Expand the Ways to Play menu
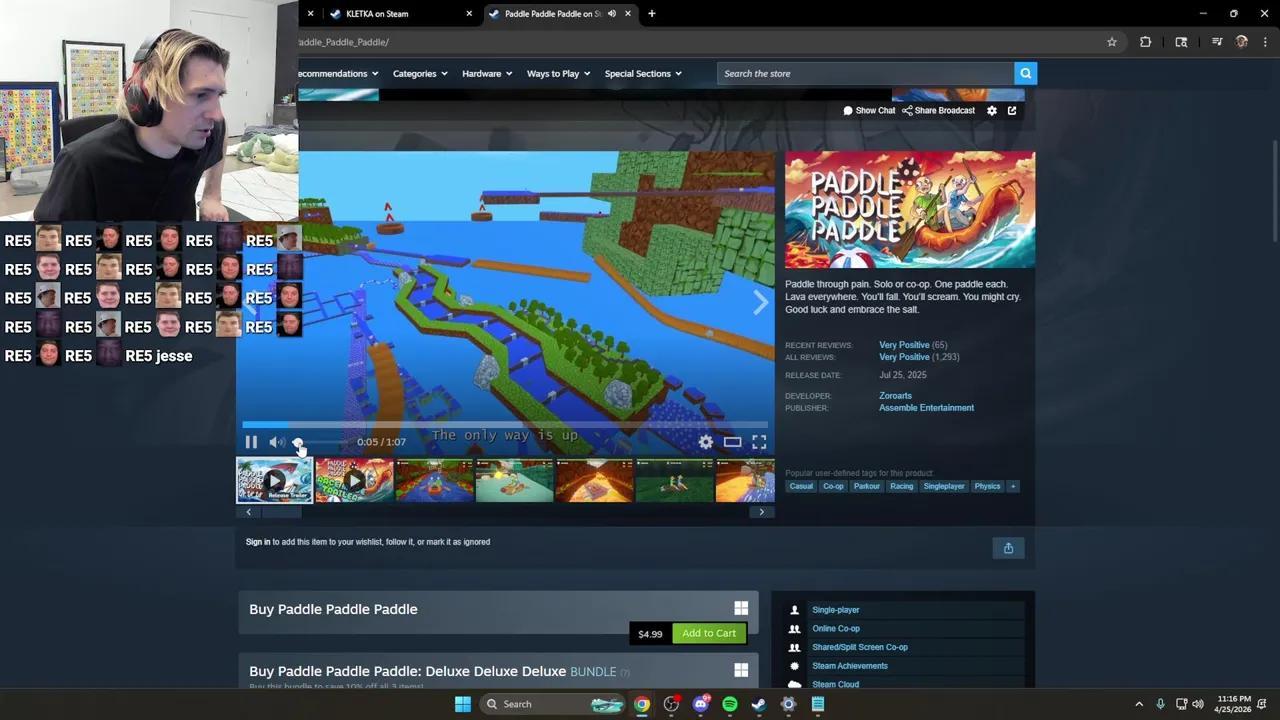The width and height of the screenshot is (1280, 720). [x=558, y=73]
